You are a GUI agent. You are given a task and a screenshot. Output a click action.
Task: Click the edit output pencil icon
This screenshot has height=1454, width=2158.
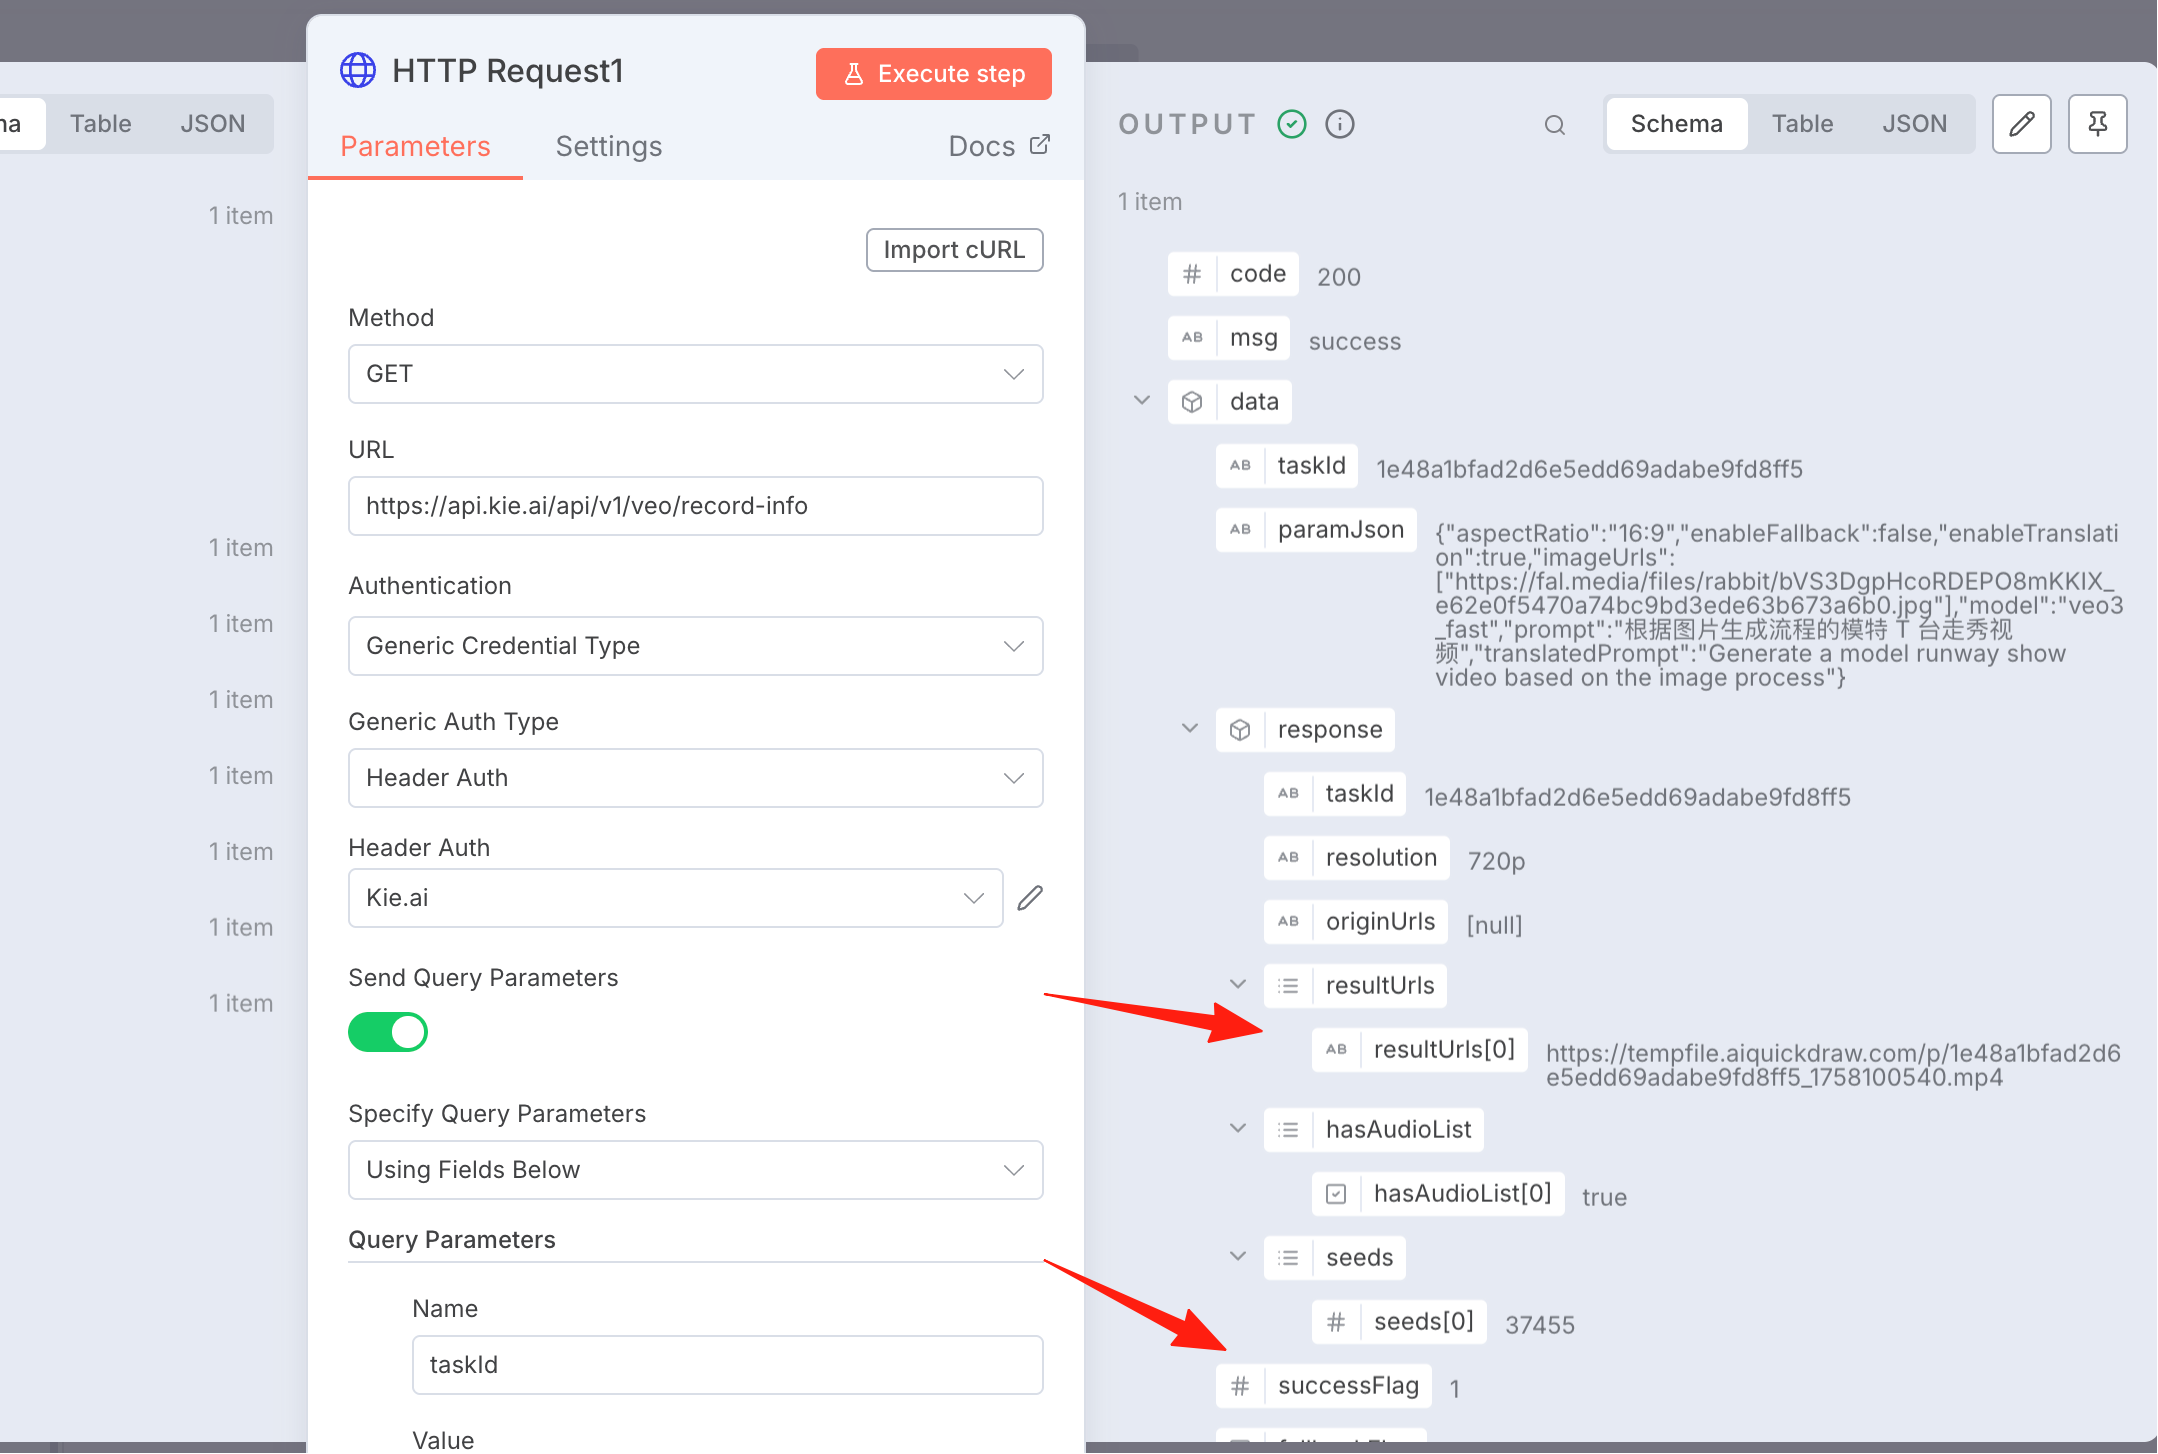tap(2021, 124)
